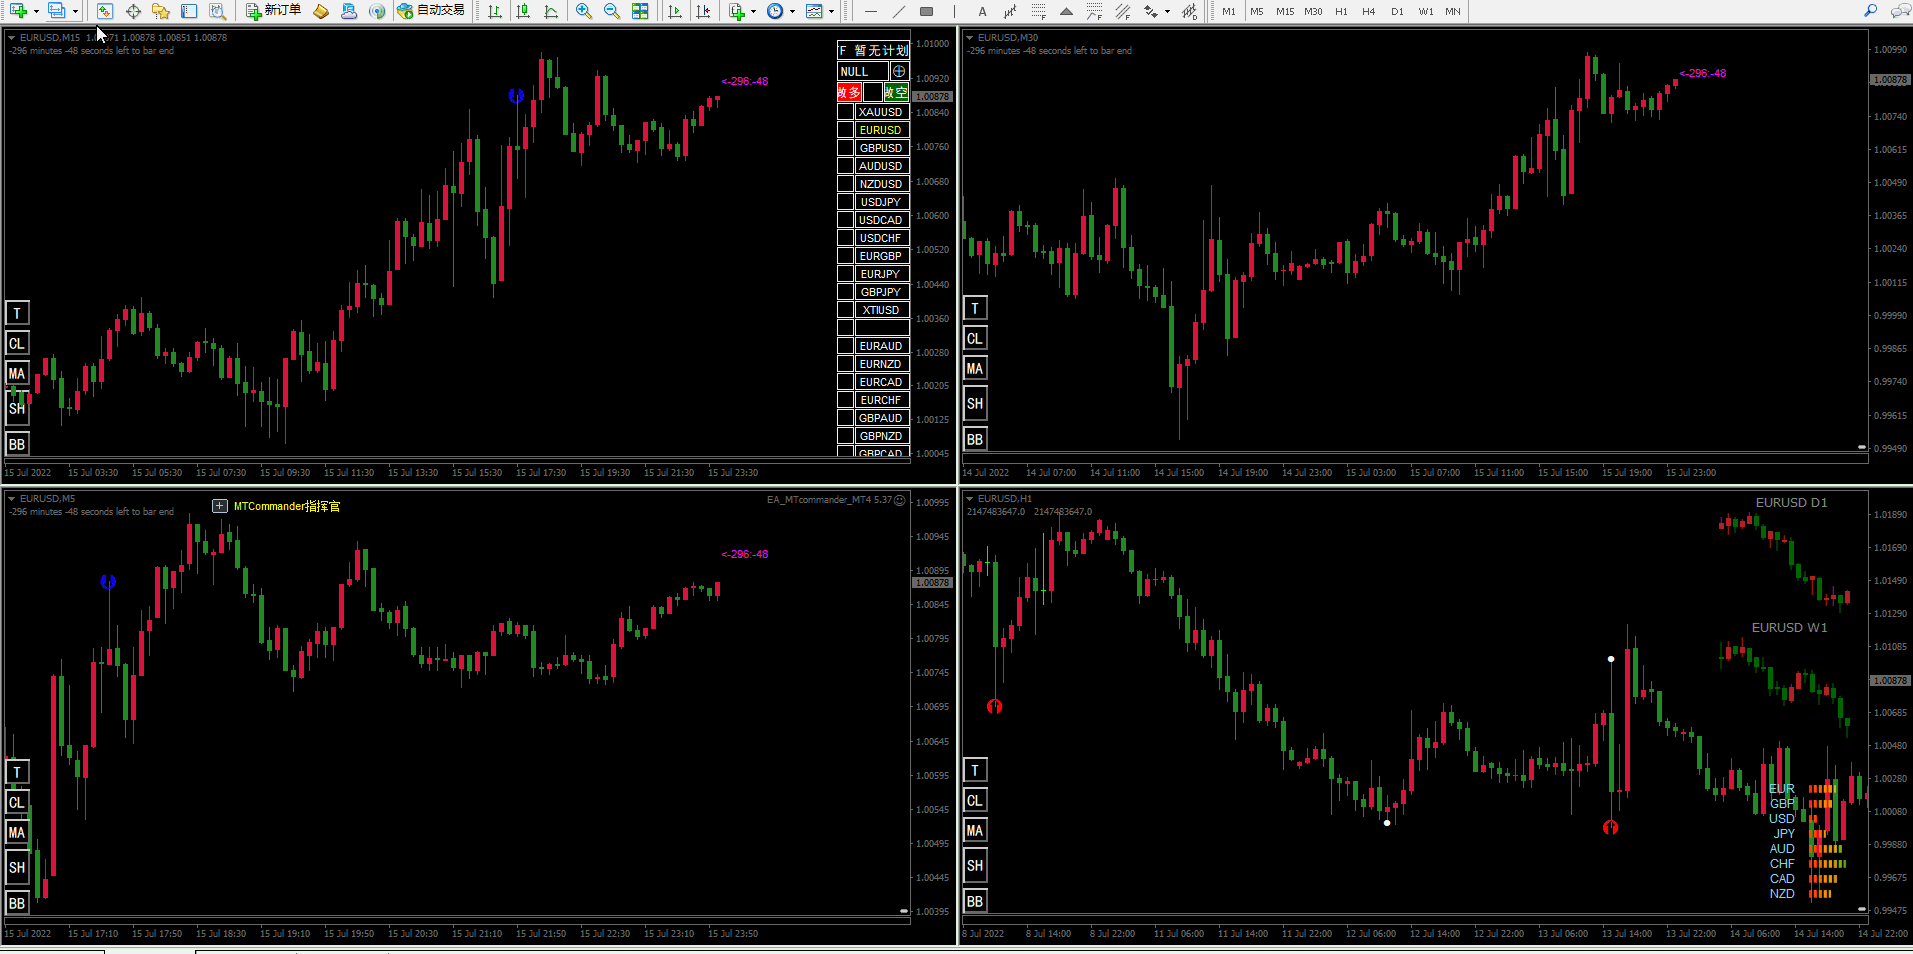Image resolution: width=1913 pixels, height=954 pixels.
Task: Tick the checkbox beside USDCAD
Action: 846,220
